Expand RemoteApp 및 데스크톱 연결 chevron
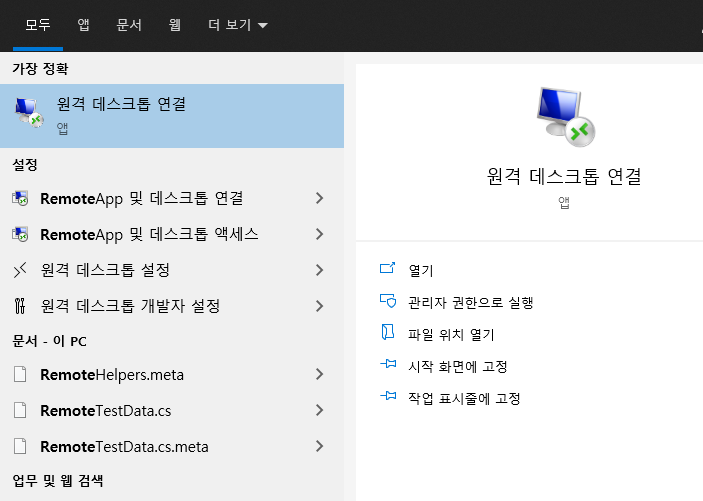 coord(319,198)
